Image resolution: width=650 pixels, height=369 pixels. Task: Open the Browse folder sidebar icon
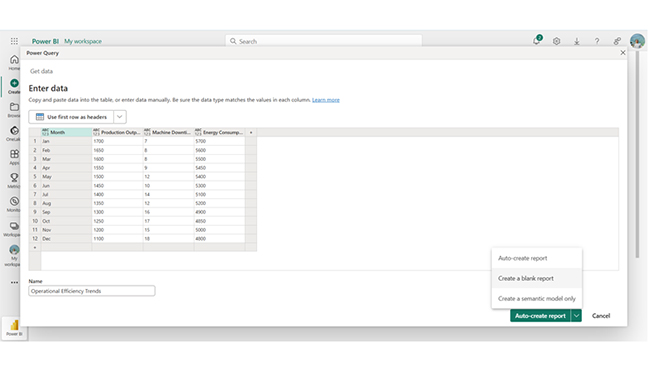(14, 107)
